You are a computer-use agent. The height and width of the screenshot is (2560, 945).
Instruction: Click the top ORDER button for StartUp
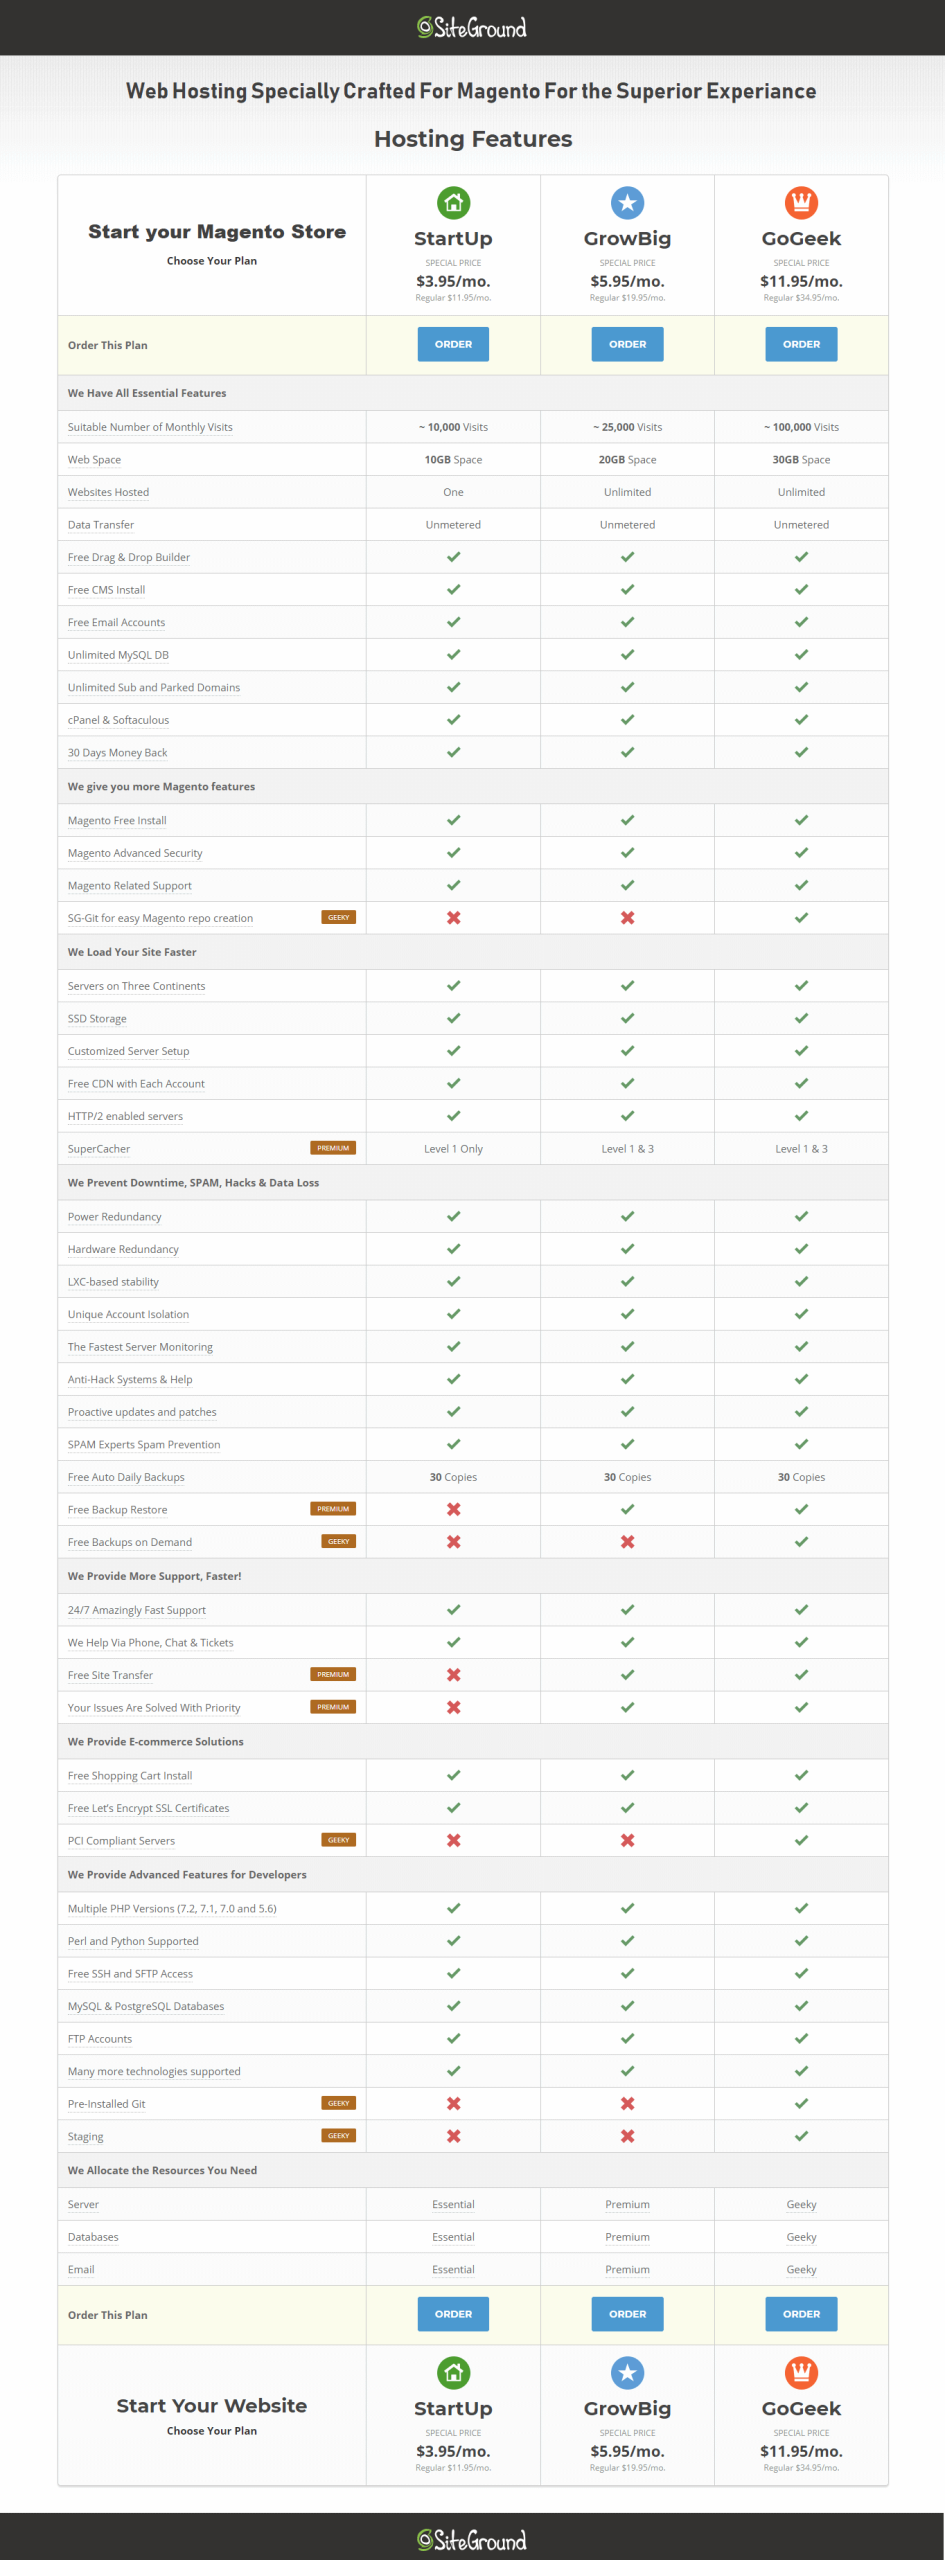point(453,344)
